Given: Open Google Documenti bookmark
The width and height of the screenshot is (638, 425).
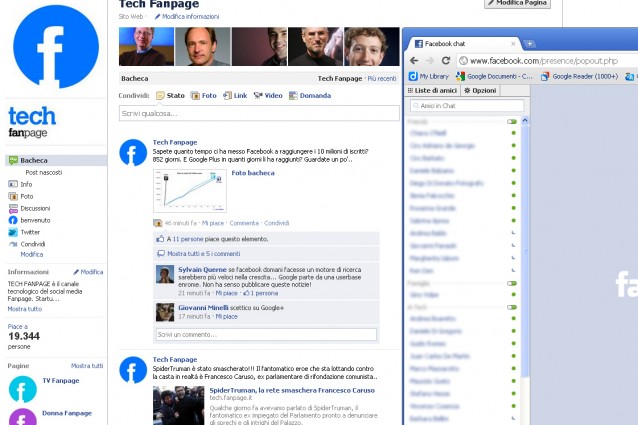Looking at the screenshot, I should [x=494, y=76].
